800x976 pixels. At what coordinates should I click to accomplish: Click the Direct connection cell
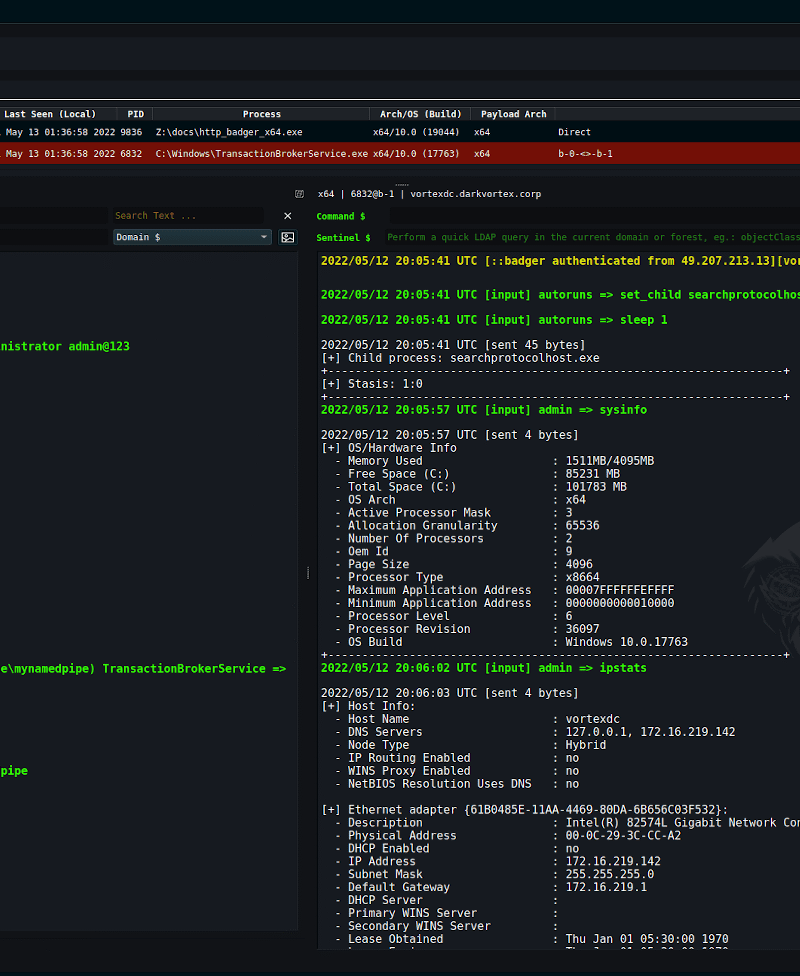[x=574, y=132]
